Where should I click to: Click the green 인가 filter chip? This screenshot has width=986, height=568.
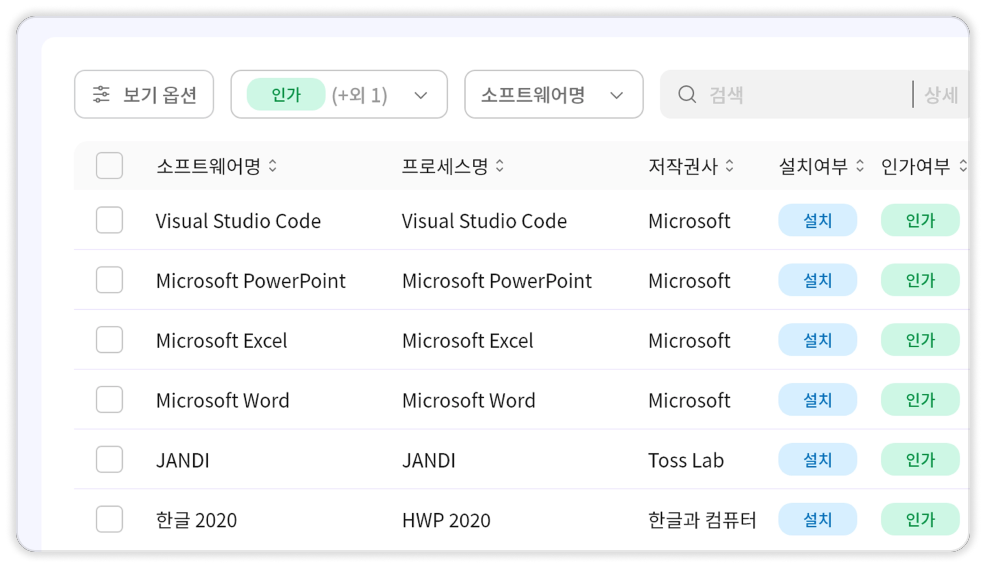coord(286,94)
